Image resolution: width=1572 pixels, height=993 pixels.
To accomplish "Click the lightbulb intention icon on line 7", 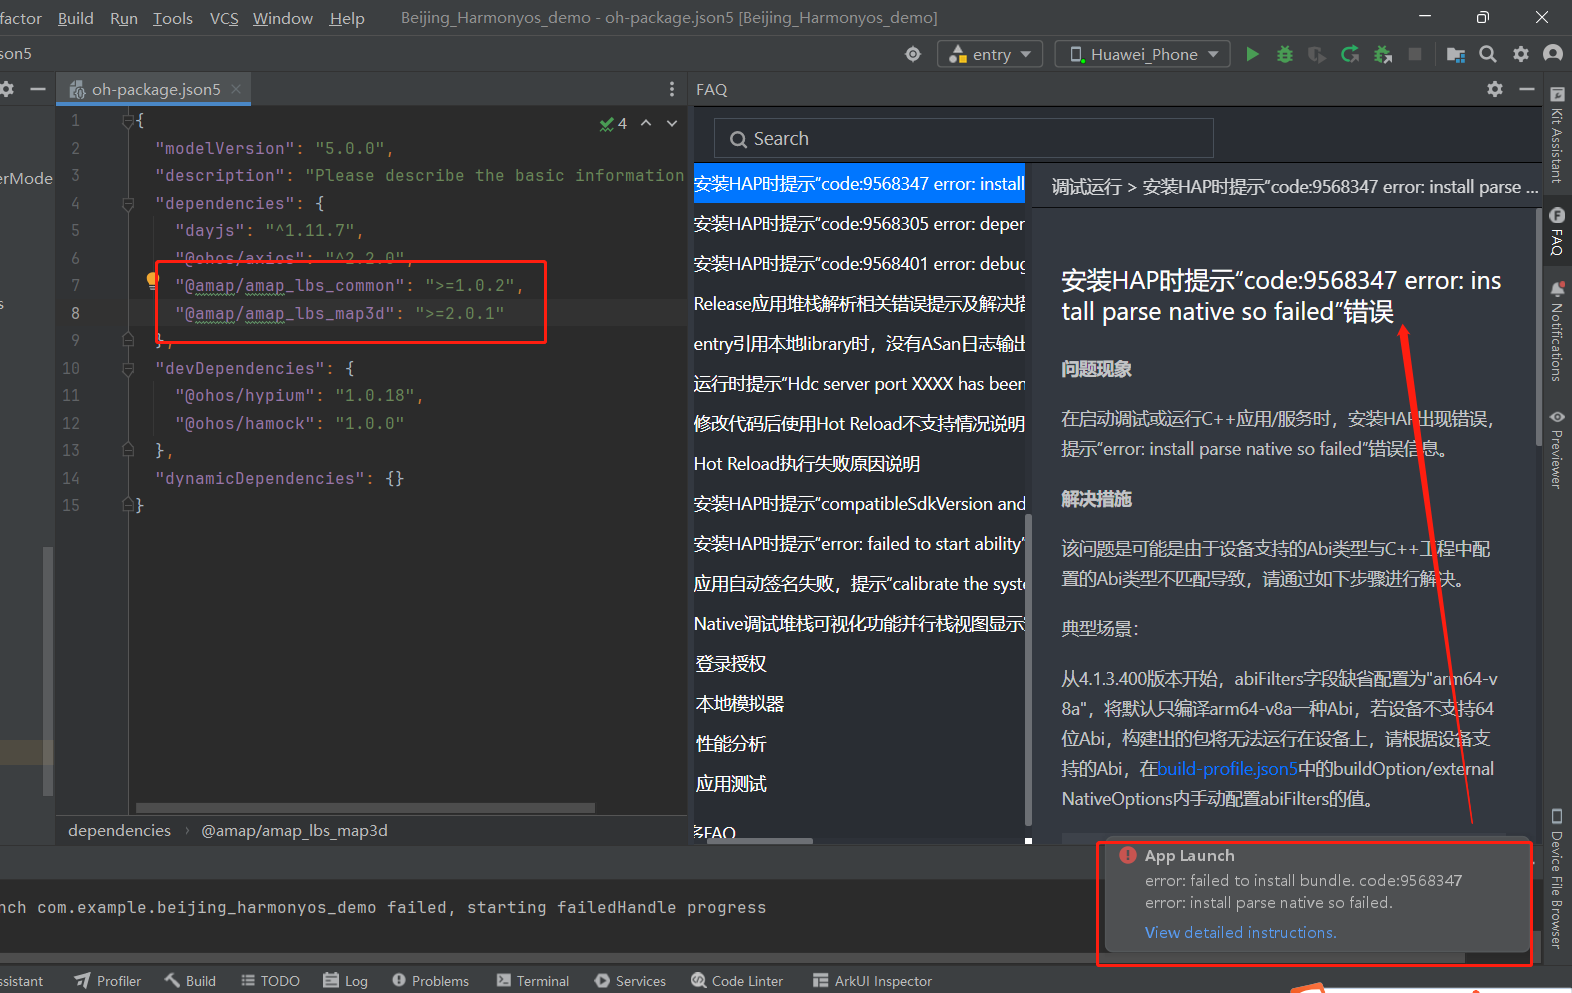I will coord(152,280).
